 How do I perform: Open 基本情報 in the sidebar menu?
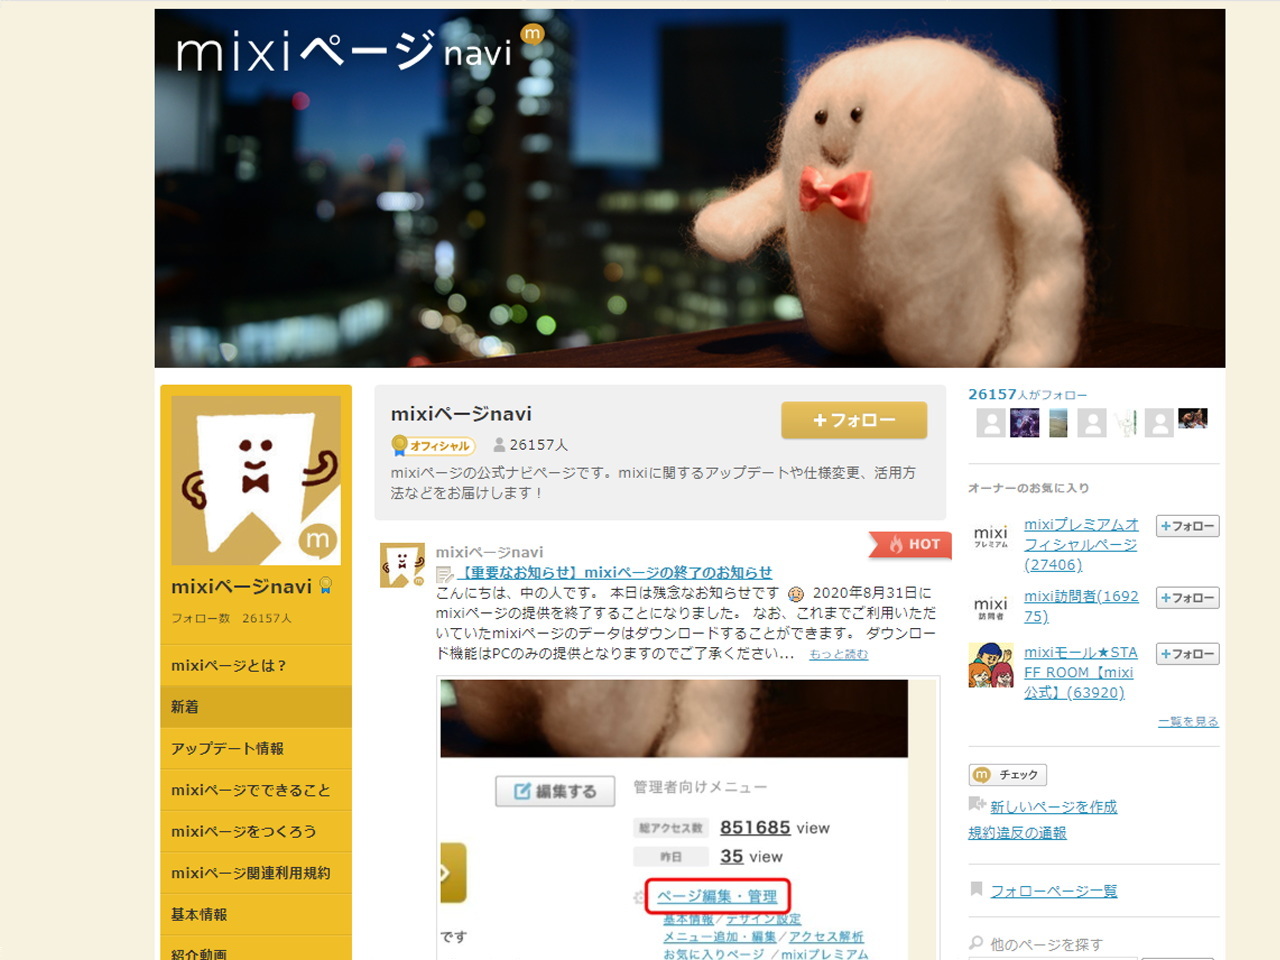(256, 914)
